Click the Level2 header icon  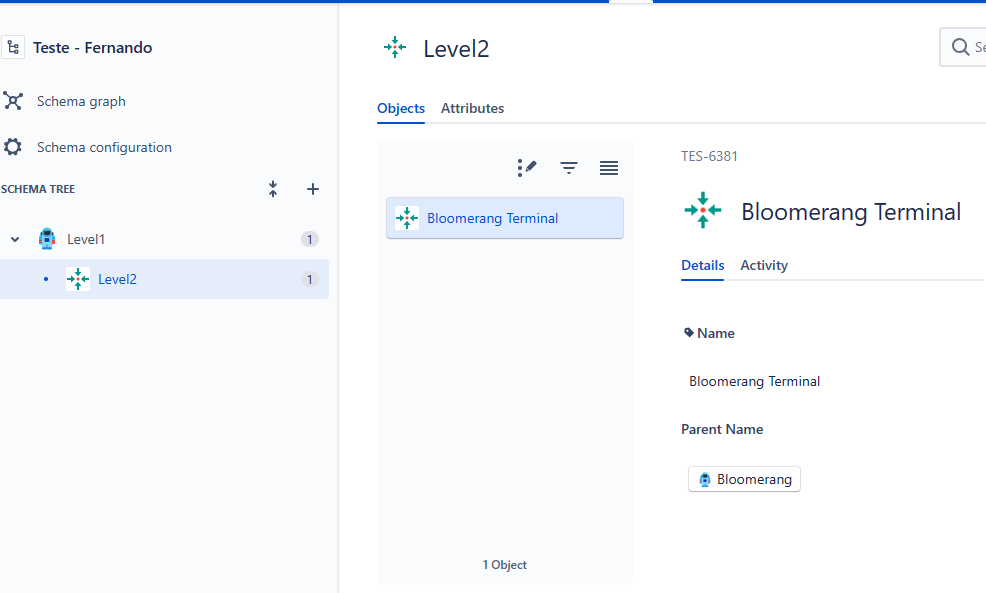(395, 47)
